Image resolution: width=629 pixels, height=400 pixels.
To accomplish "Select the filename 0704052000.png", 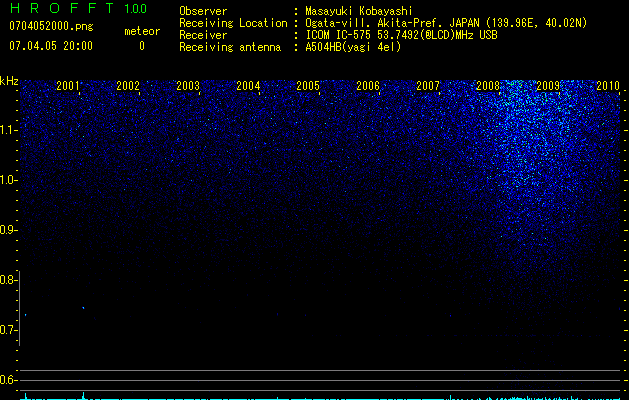I will [51, 27].
